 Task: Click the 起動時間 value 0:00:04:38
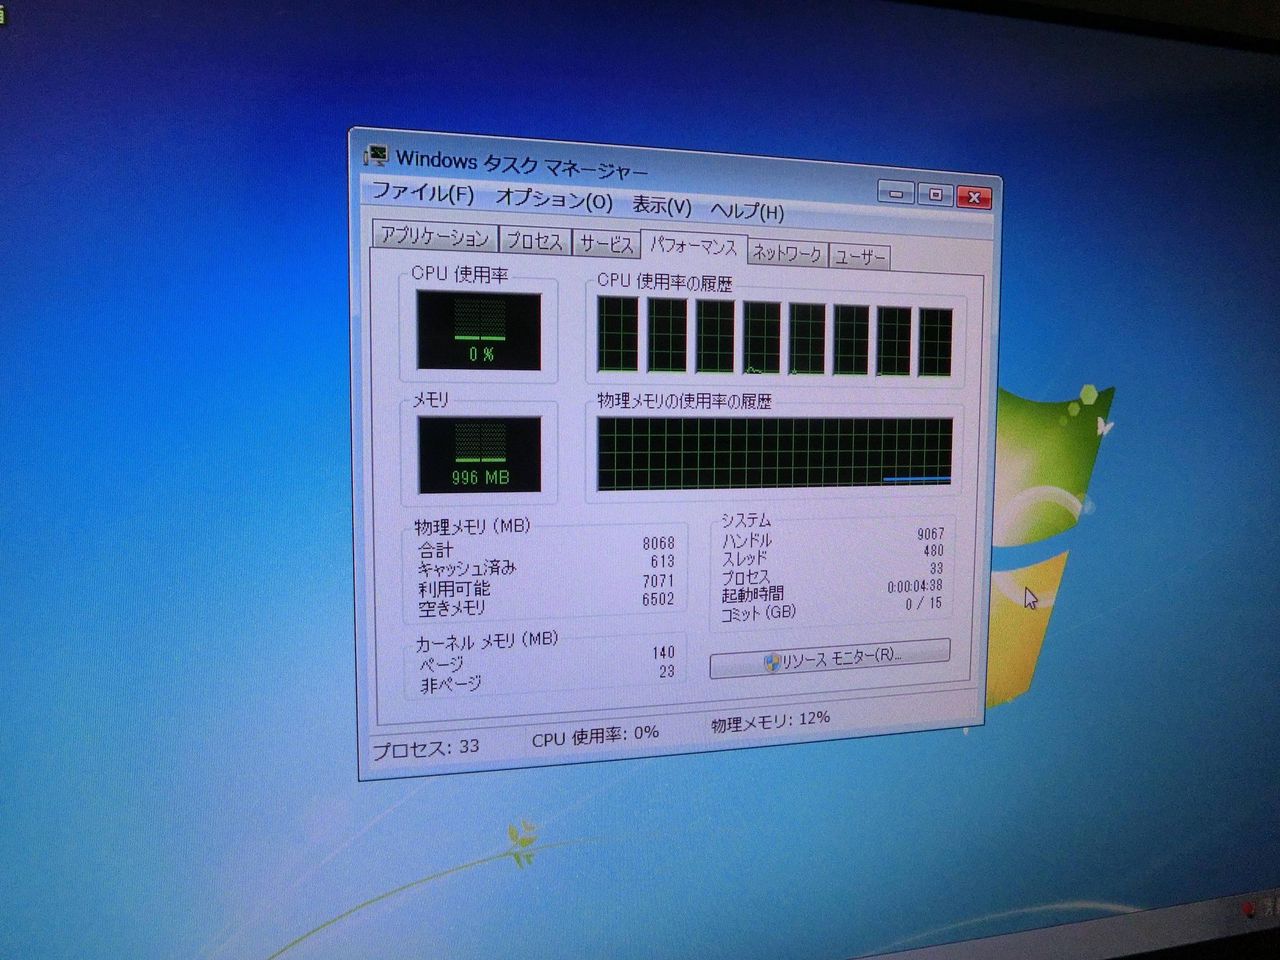(x=915, y=586)
